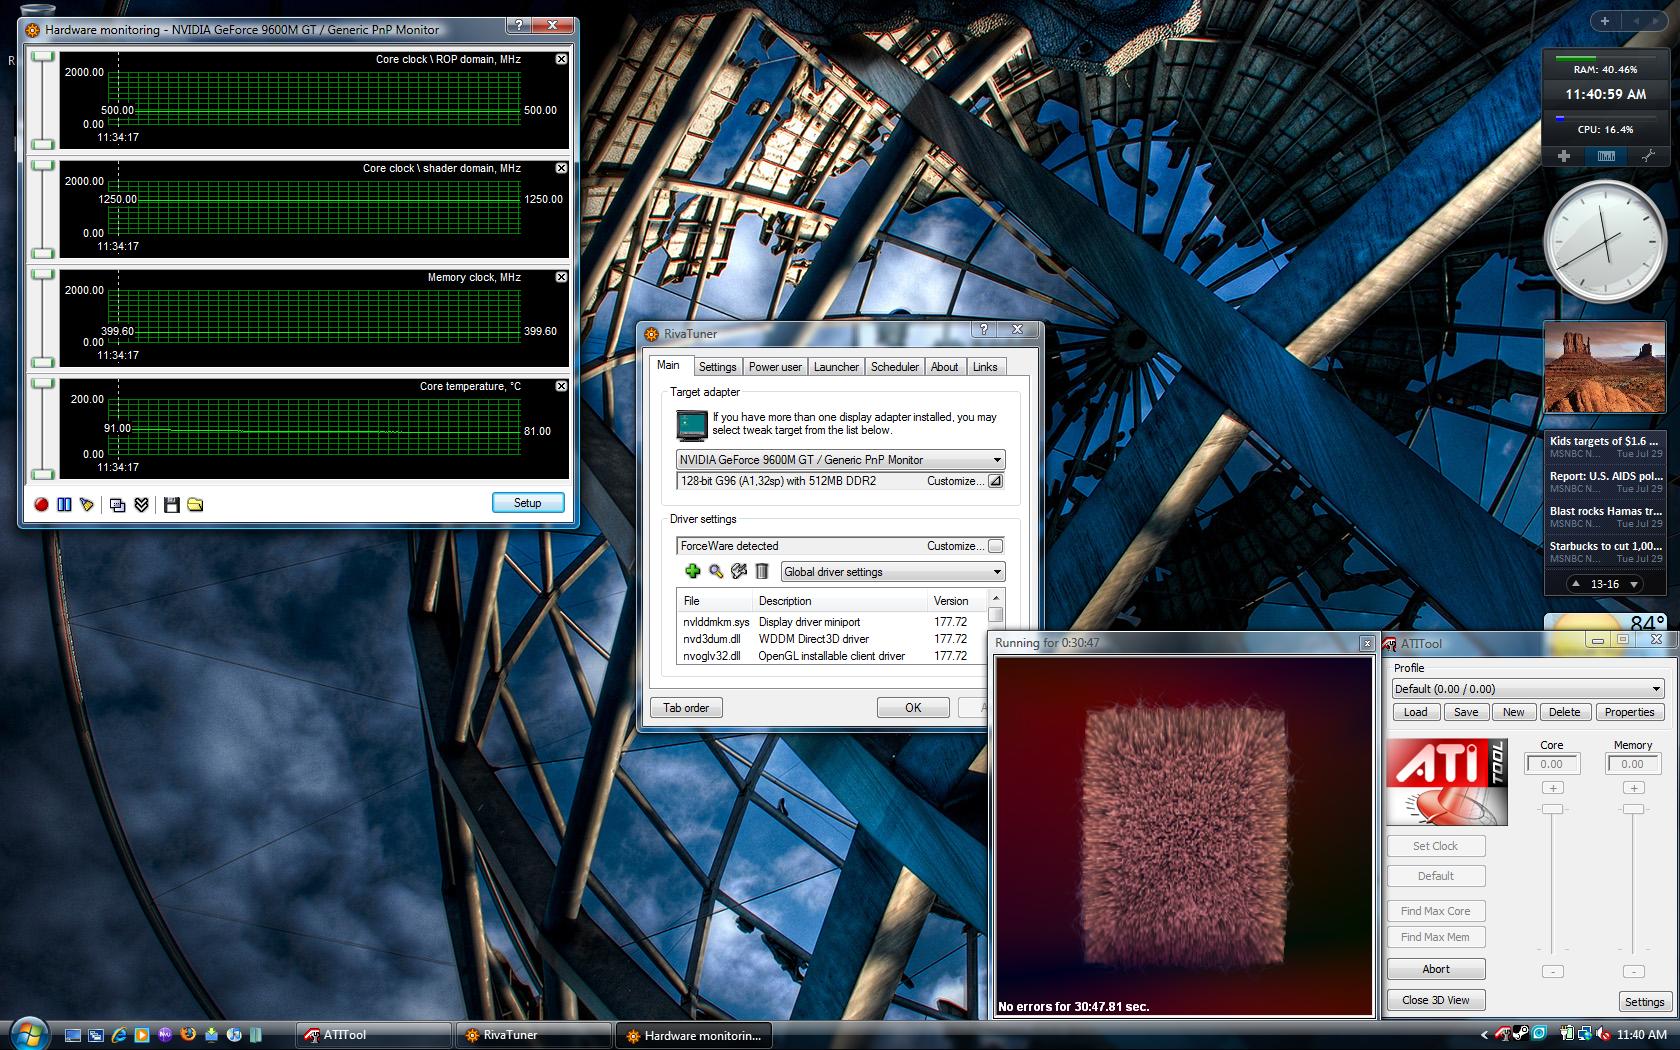Click the muted volume tray icon

(x=1604, y=1034)
